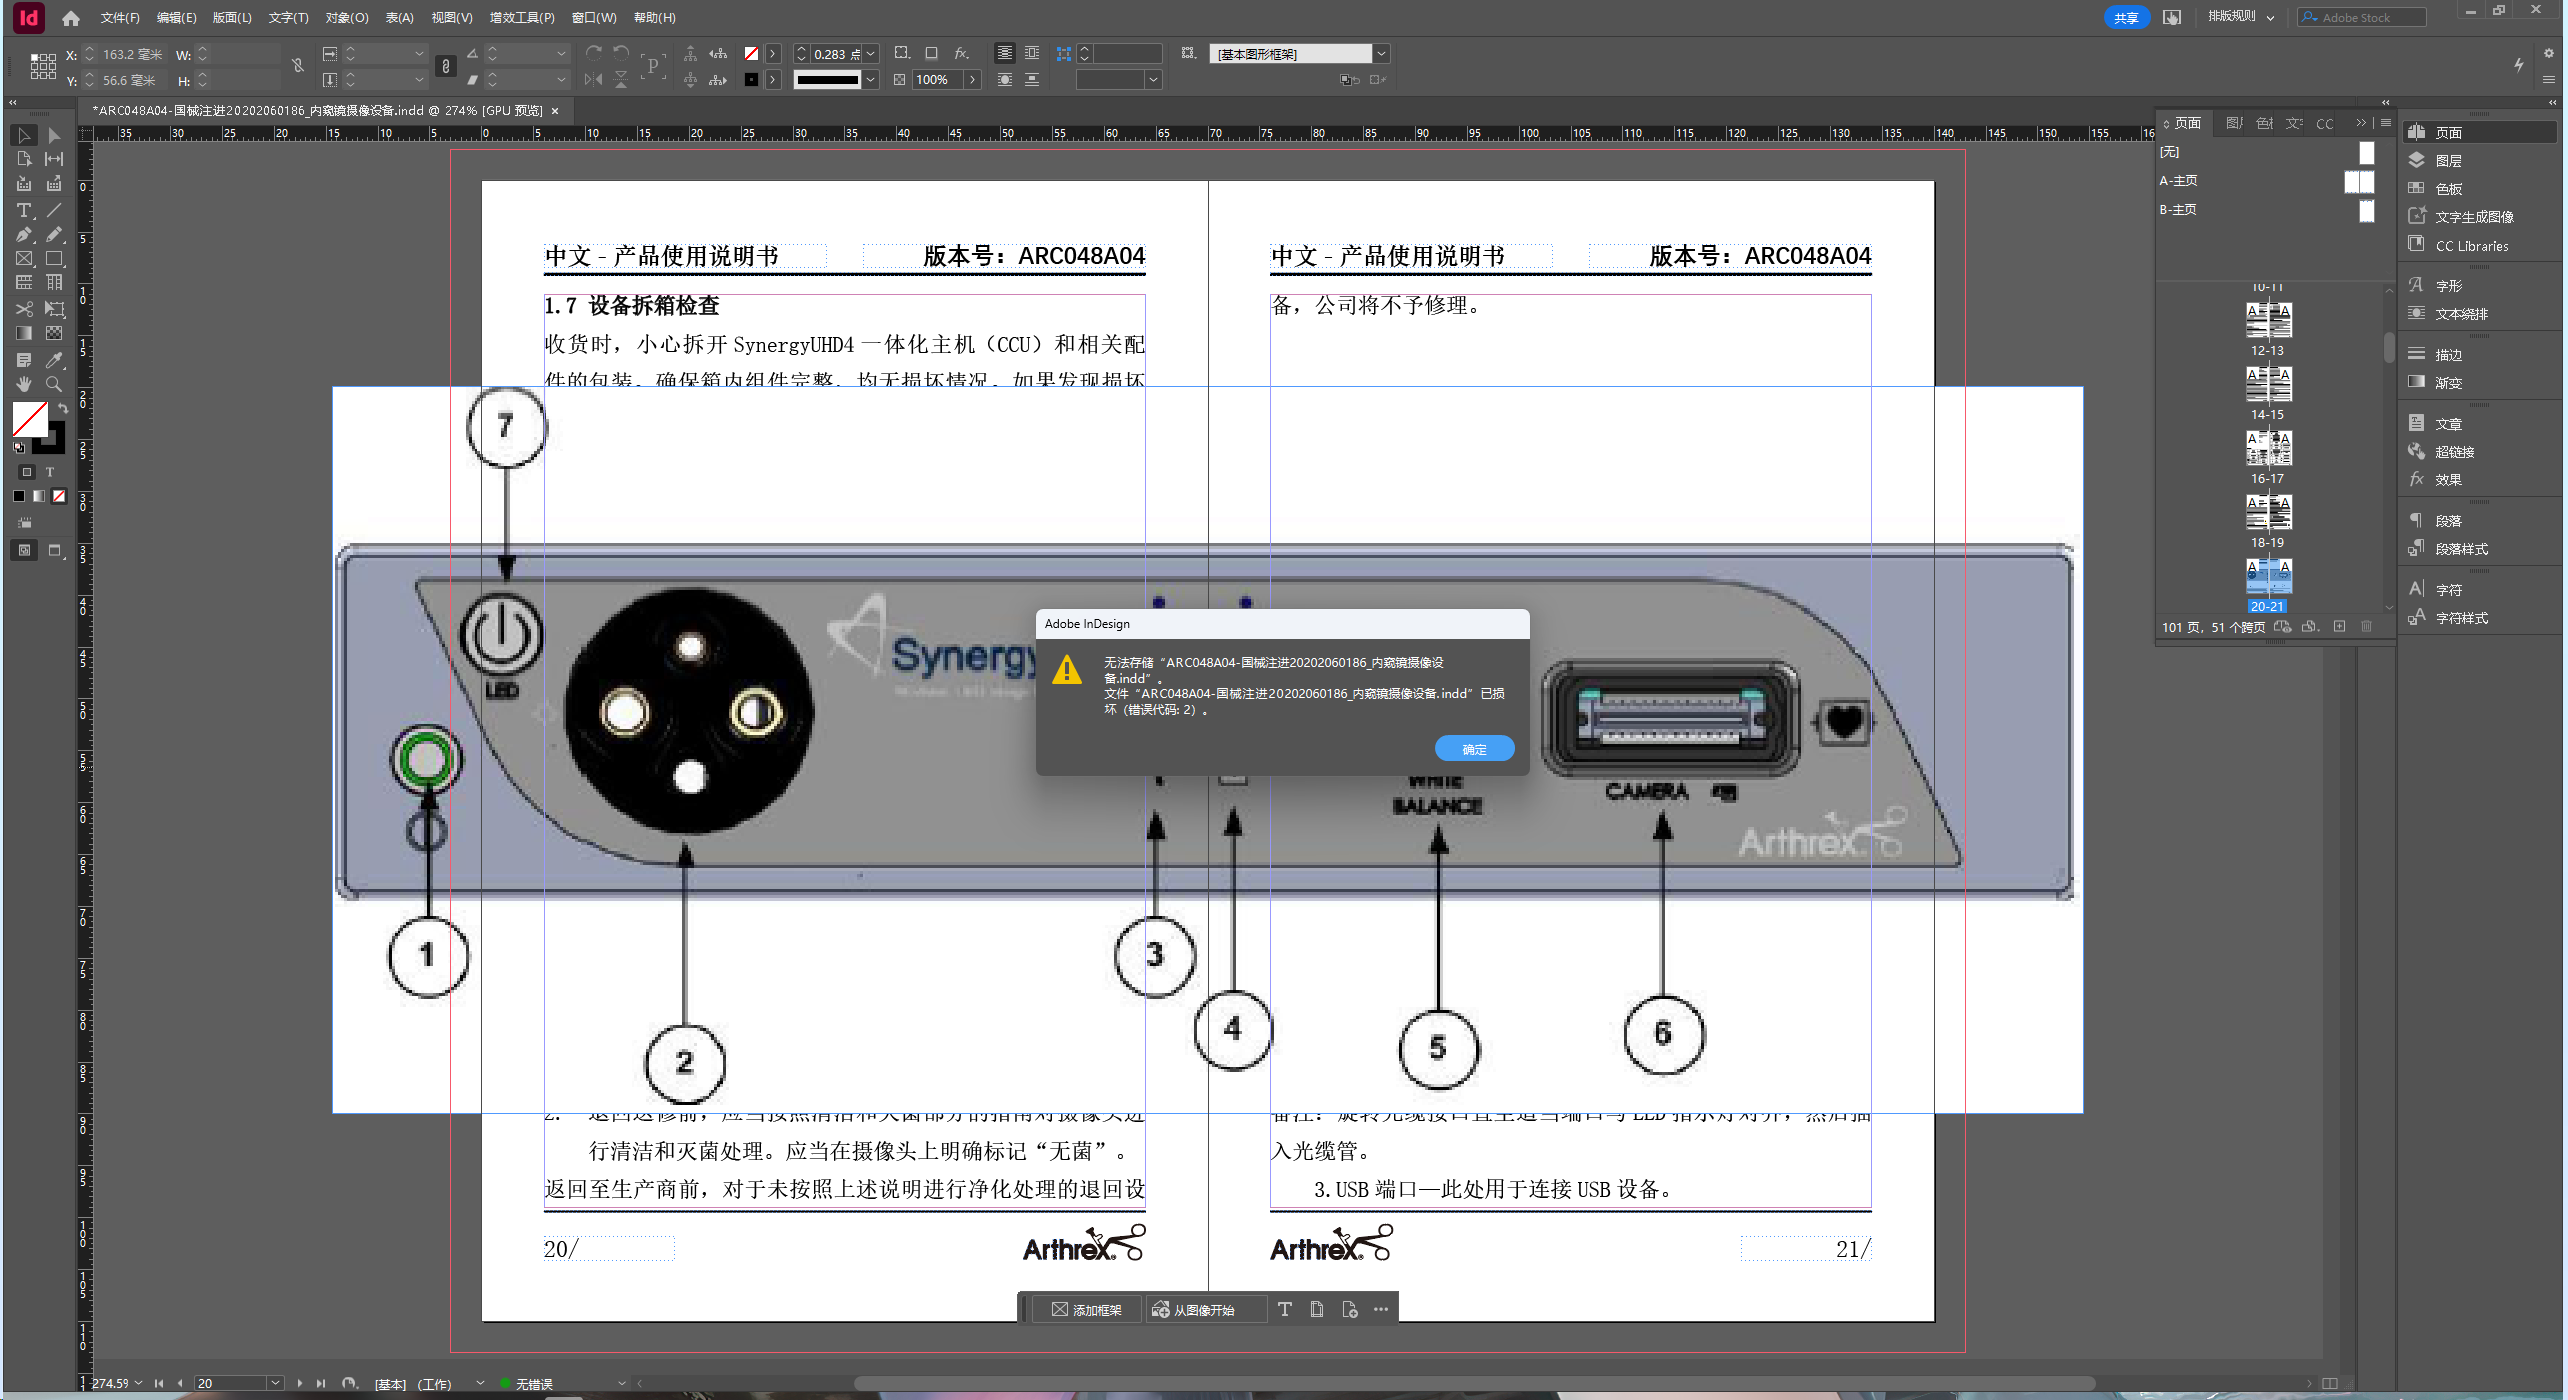Click the confirm button in error dialog

1473,749
